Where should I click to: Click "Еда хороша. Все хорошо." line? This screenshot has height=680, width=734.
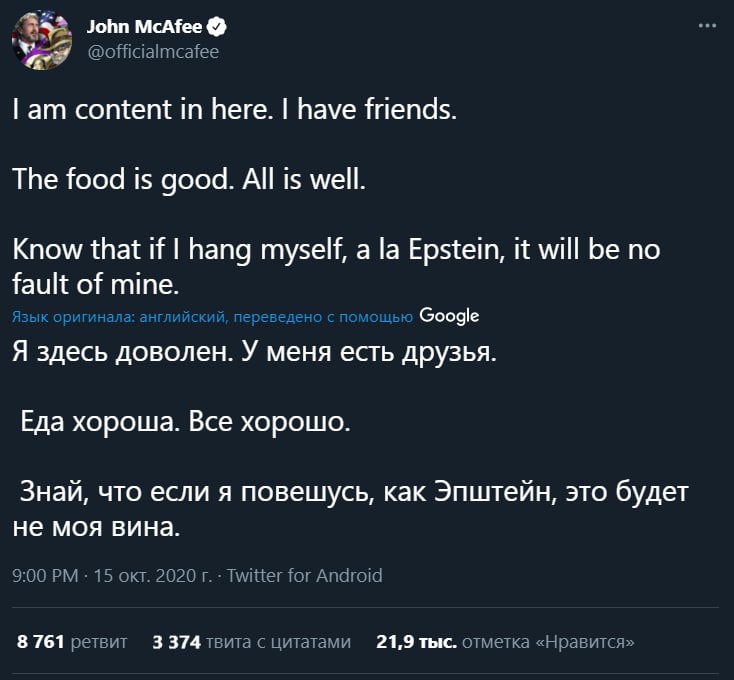(186, 422)
